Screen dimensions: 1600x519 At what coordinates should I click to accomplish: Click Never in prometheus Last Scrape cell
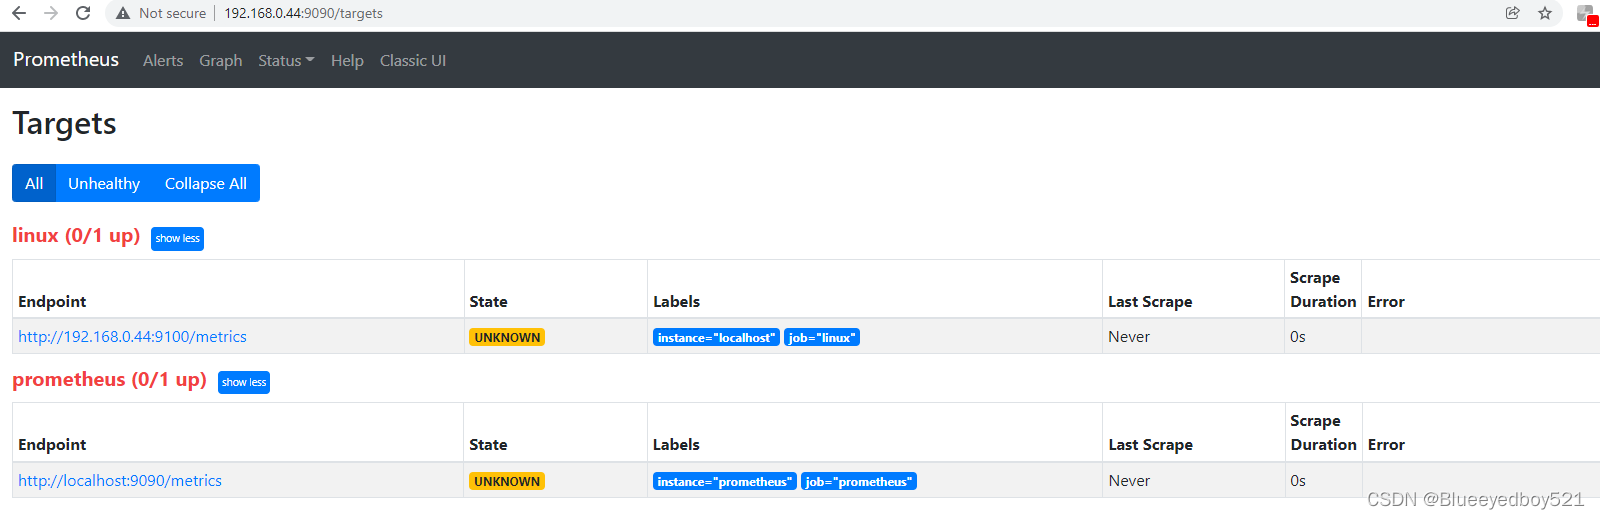tap(1129, 481)
